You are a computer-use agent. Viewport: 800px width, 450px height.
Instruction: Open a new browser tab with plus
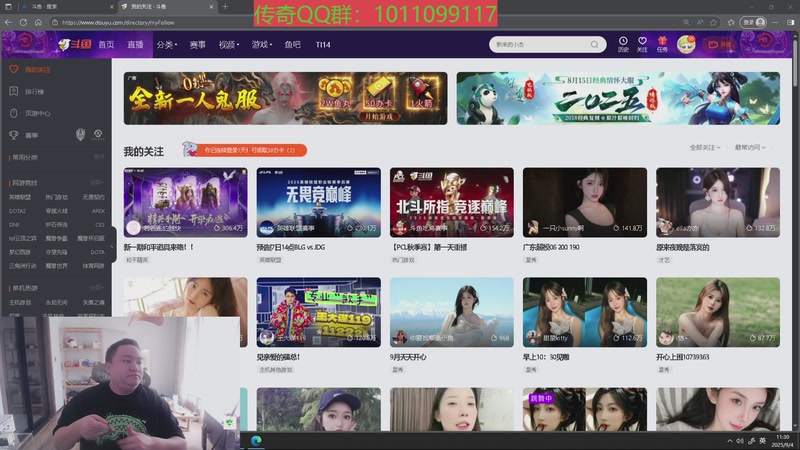(225, 7)
